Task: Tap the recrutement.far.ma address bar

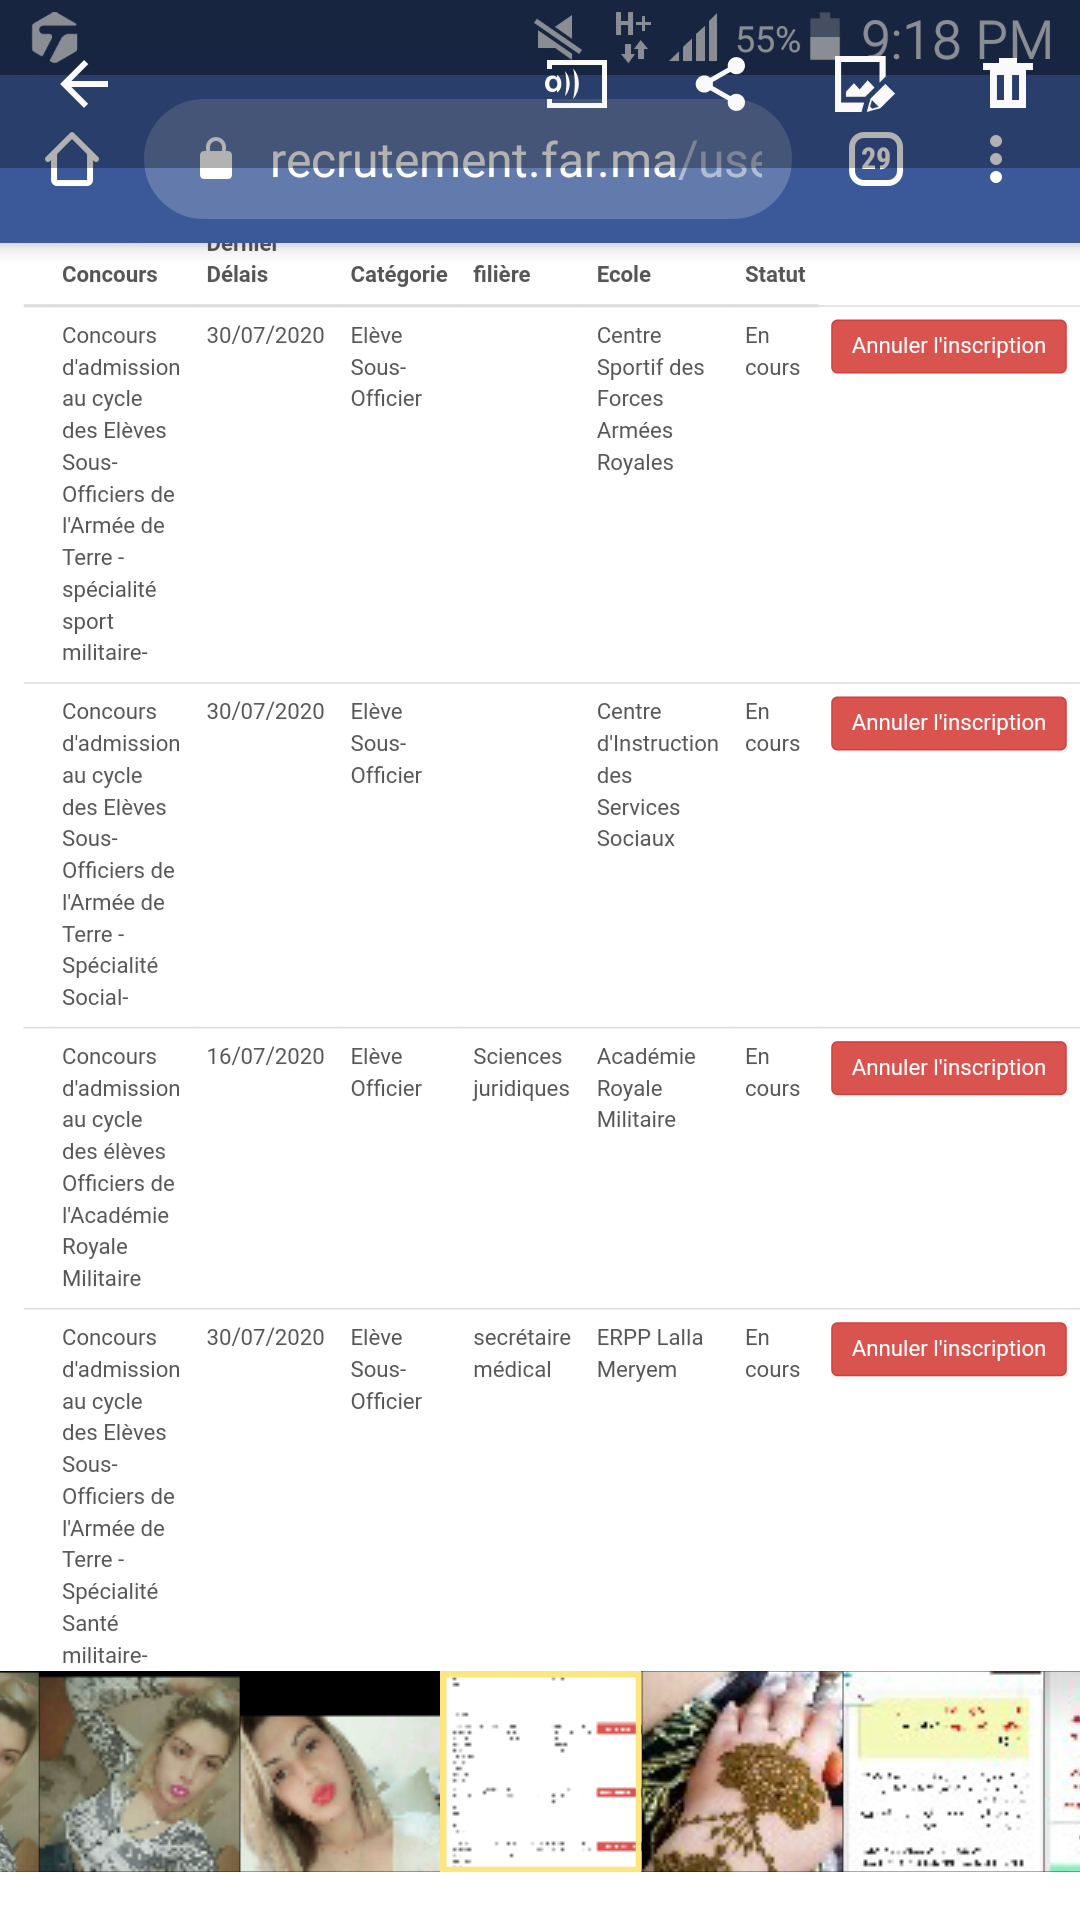Action: click(515, 160)
